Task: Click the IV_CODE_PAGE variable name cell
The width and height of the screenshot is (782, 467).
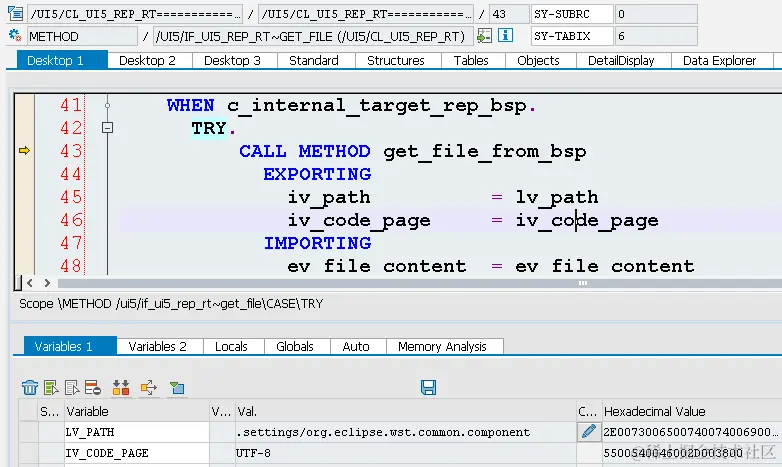Action: (136, 453)
